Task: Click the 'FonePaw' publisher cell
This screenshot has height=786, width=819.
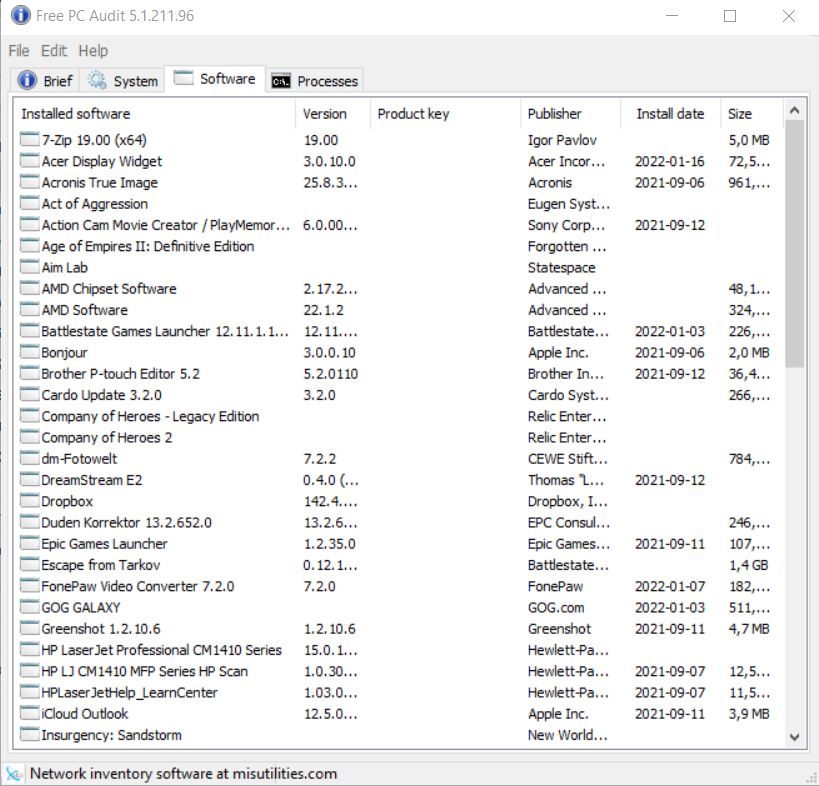Action: (x=555, y=586)
